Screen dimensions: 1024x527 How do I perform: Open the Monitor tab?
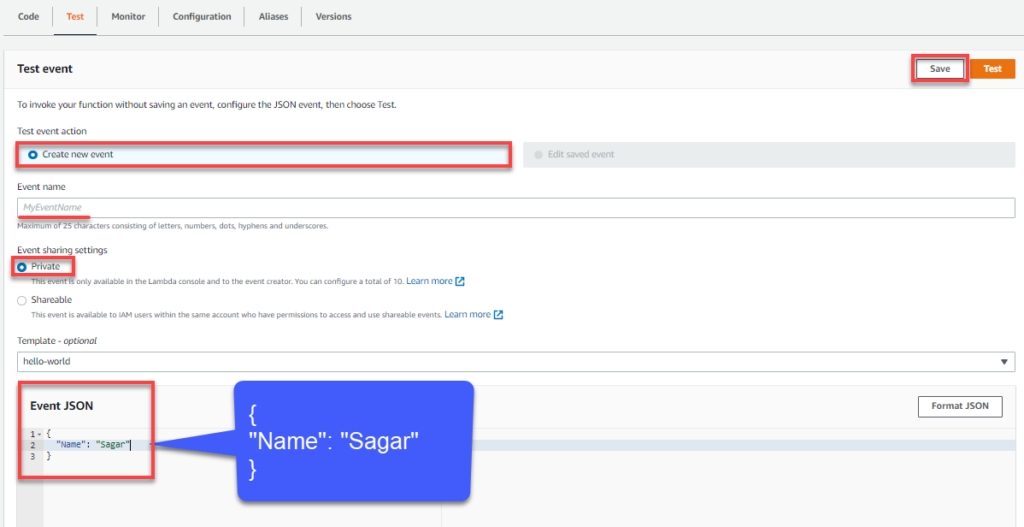point(128,17)
